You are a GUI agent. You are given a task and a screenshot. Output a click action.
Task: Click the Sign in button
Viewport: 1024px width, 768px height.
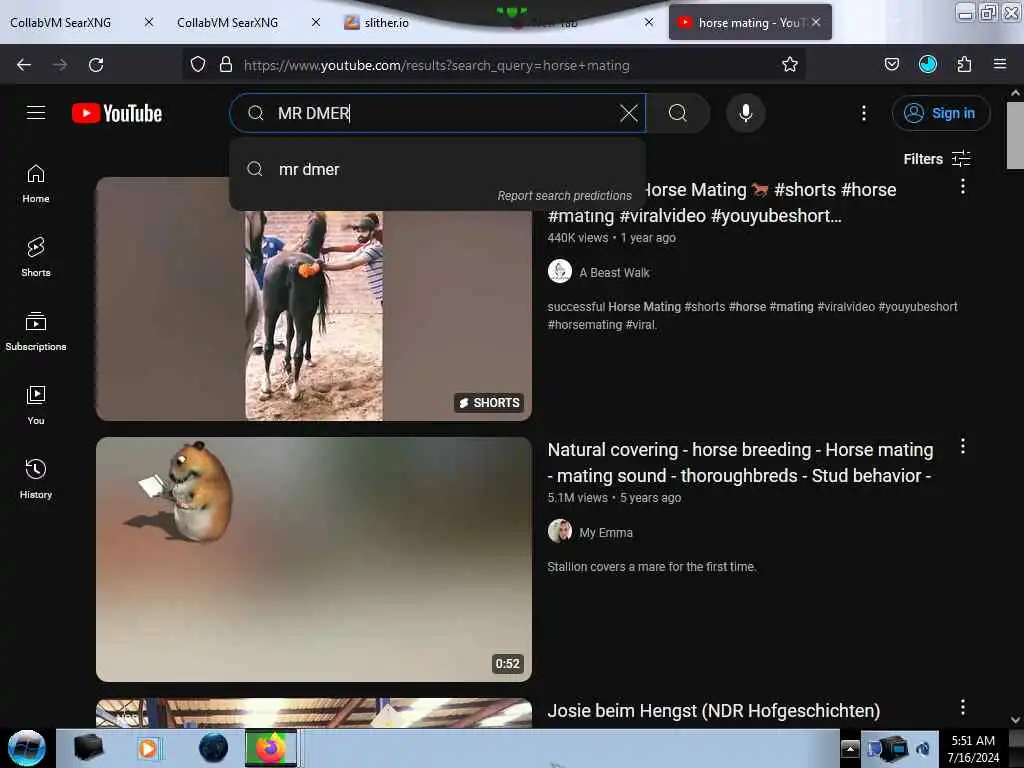coord(940,113)
